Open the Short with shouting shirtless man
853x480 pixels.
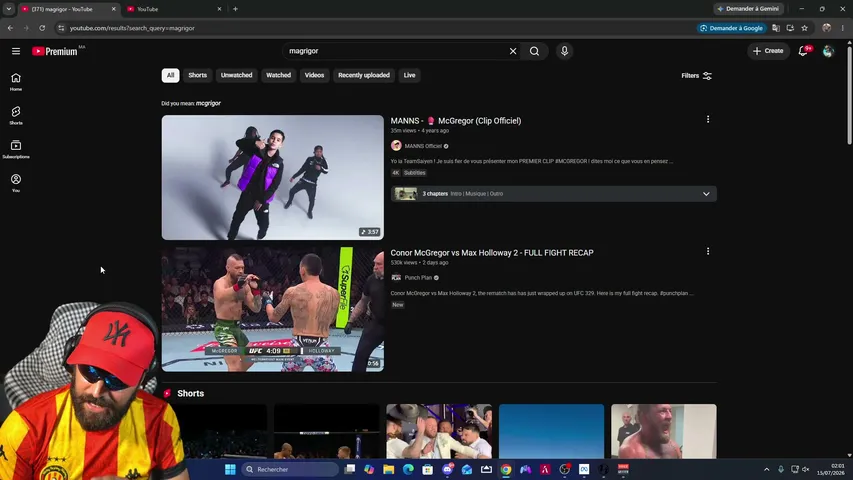pos(664,431)
